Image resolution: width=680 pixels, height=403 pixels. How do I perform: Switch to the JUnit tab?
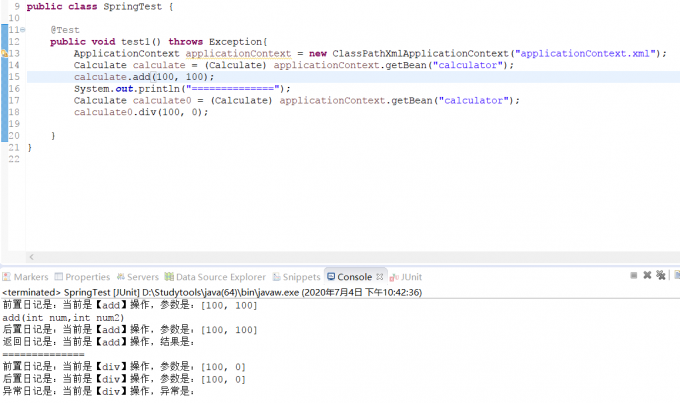click(x=406, y=277)
